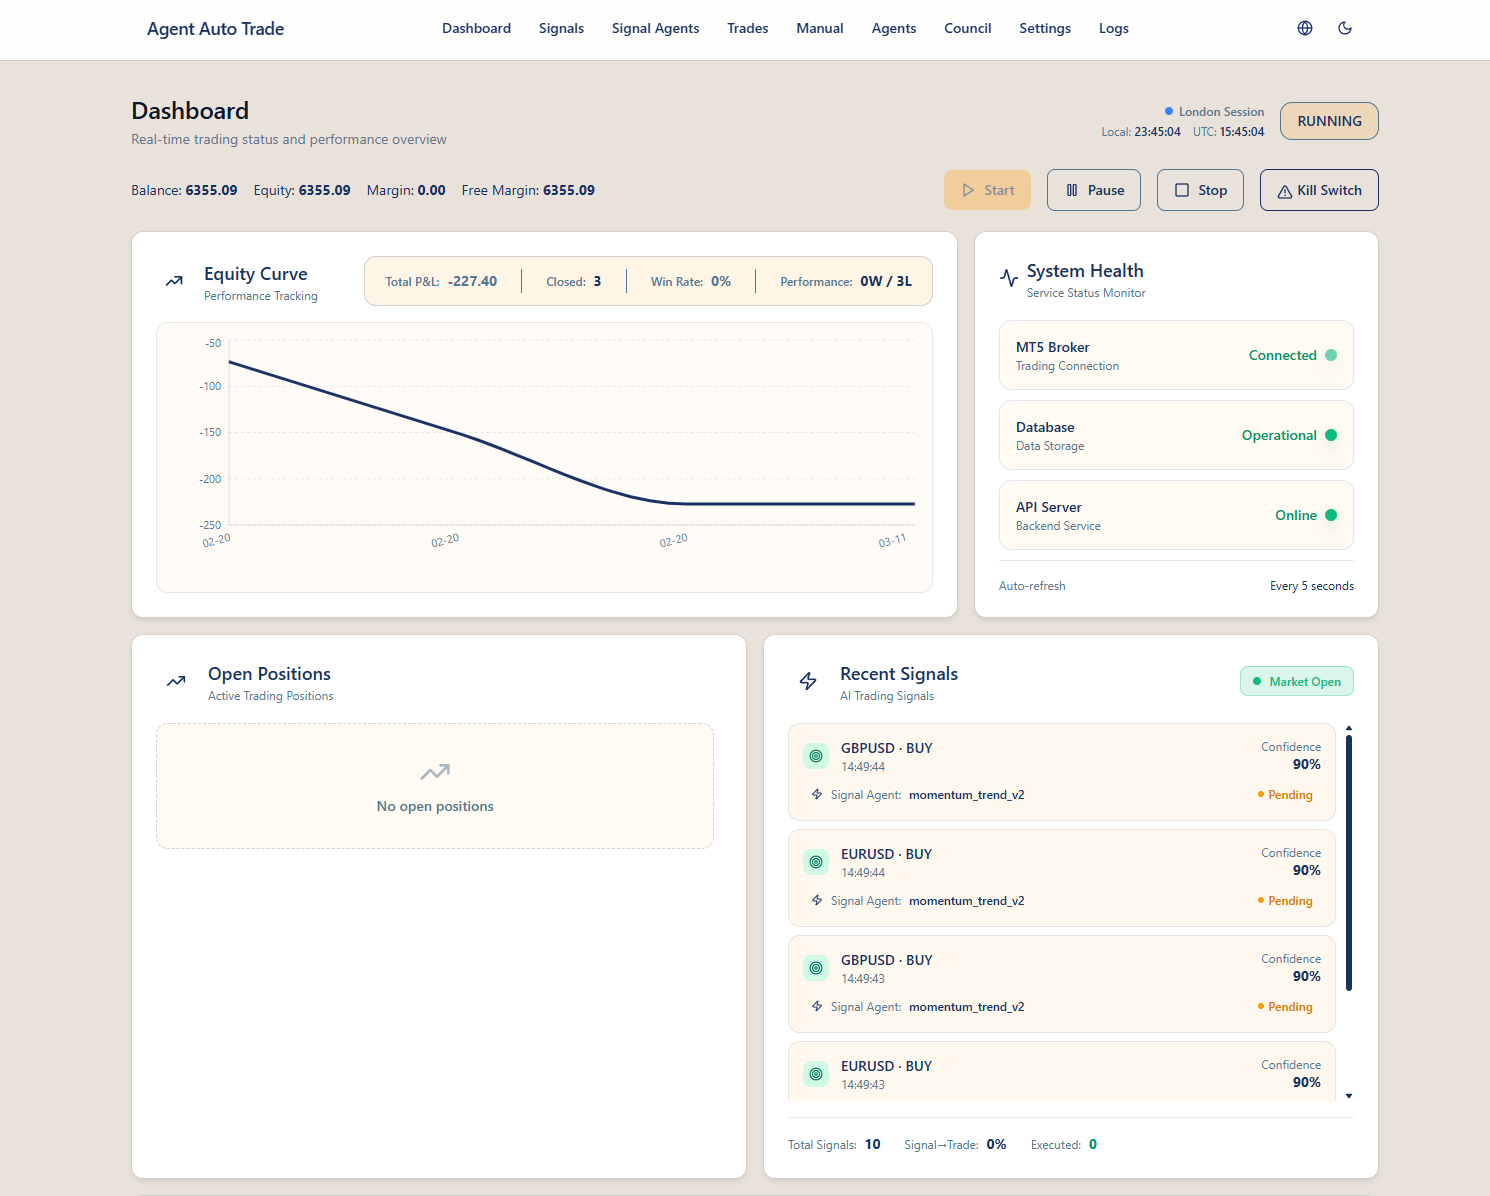Toggle dark mode with moon icon
The width and height of the screenshot is (1490, 1196).
pyautogui.click(x=1345, y=28)
